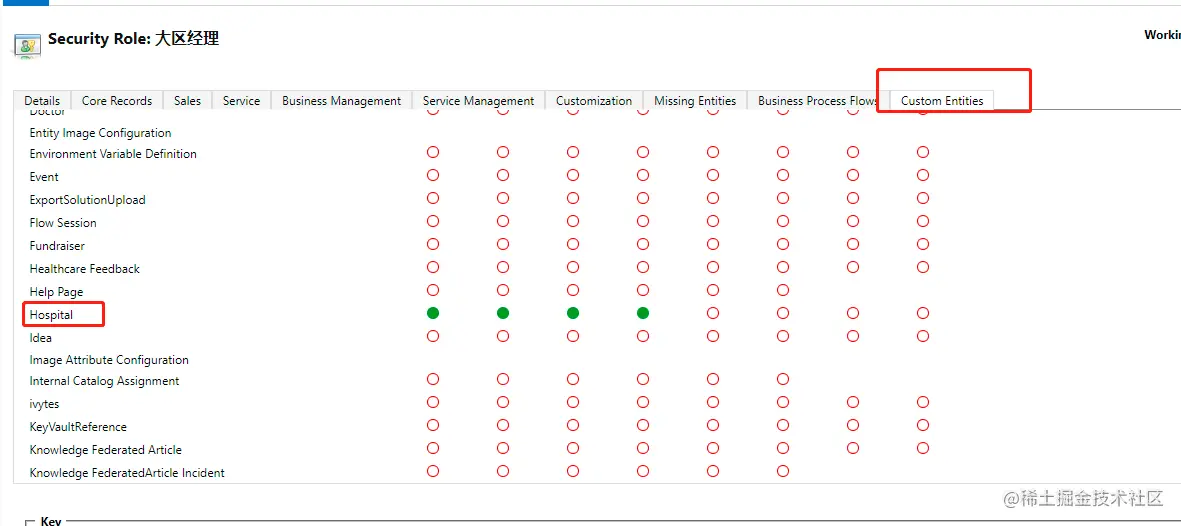Click the Flow Session entity name
This screenshot has width=1181, height=526.
63,223
